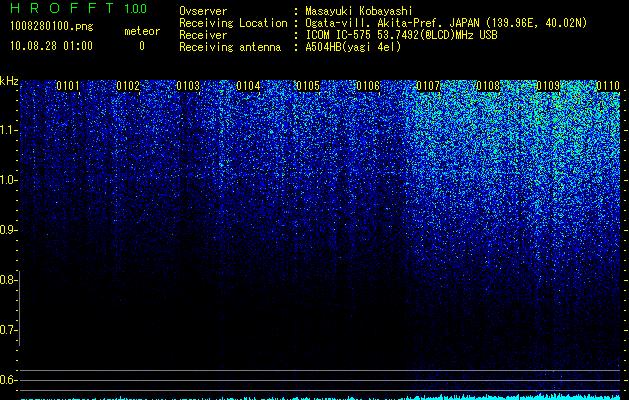Click the 1.0 kHz axis label
Viewport: 629px width, 400px height.
coord(8,180)
